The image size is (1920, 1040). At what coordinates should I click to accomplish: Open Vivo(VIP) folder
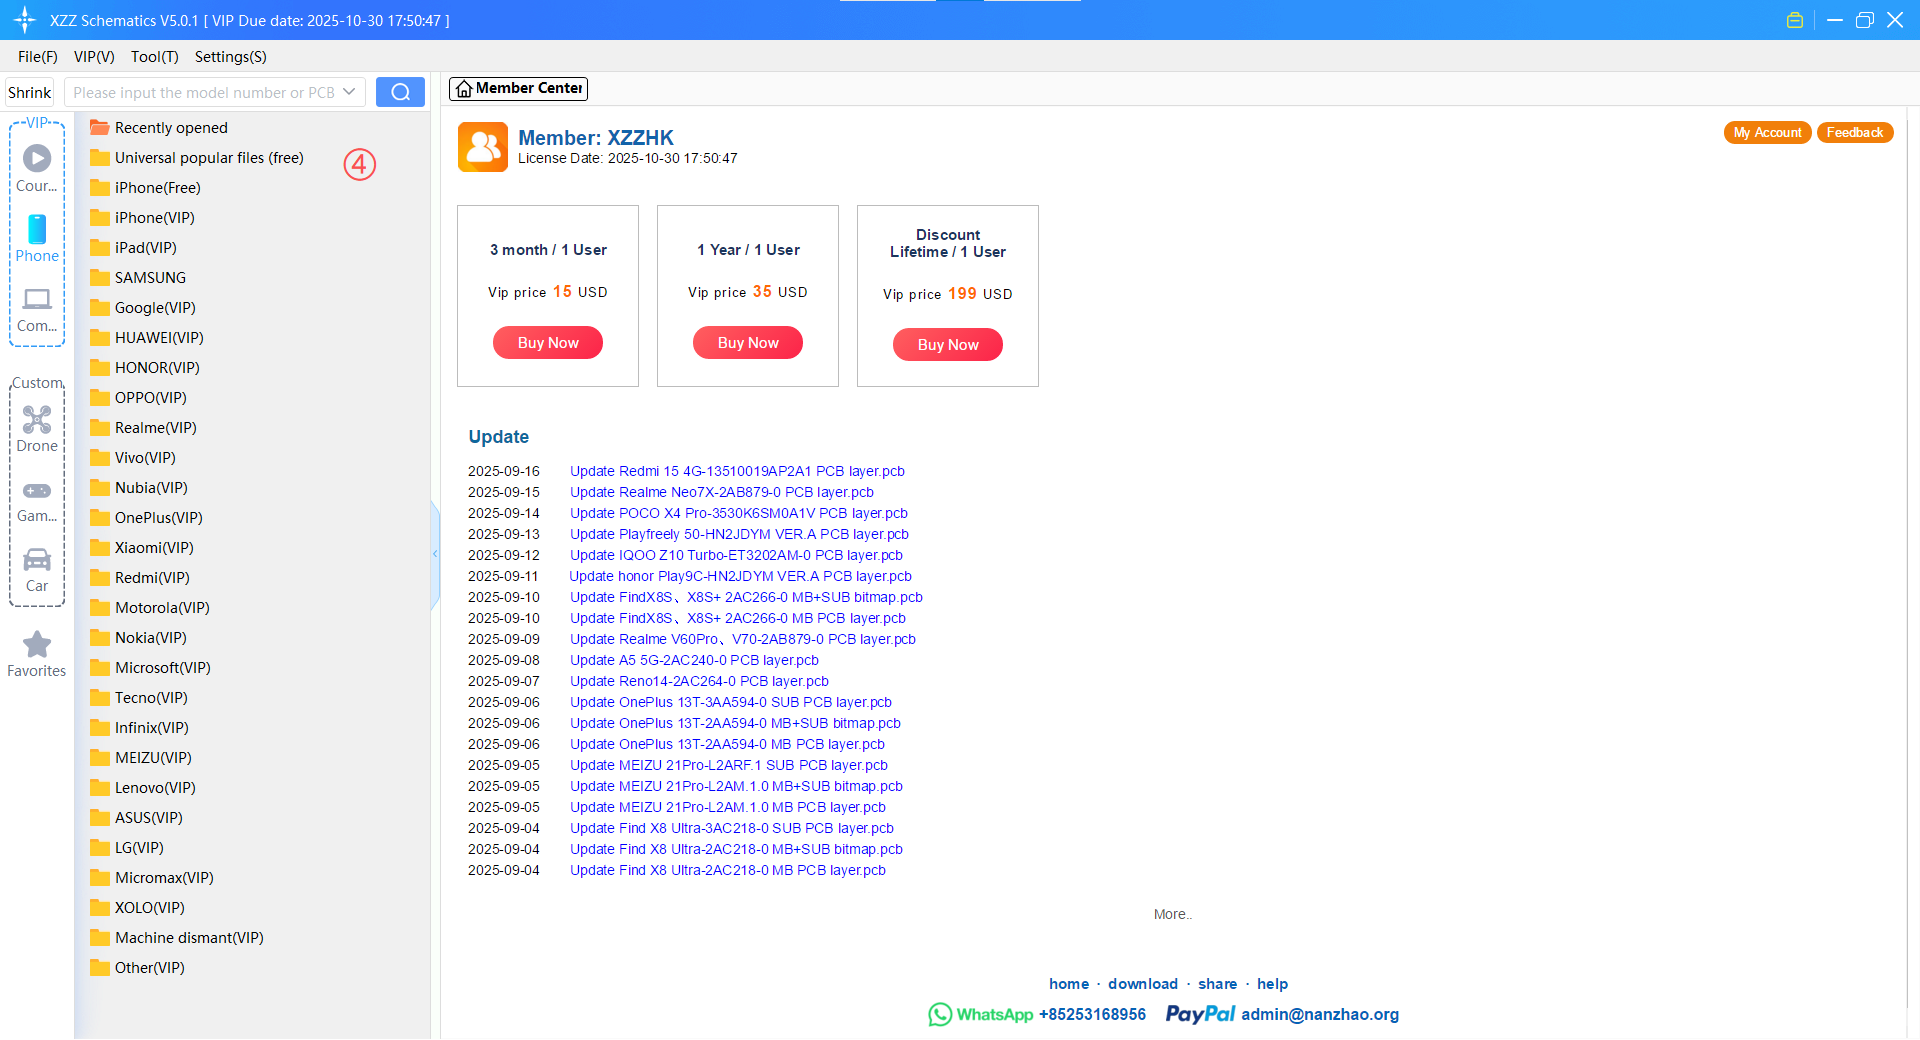[x=133, y=458]
